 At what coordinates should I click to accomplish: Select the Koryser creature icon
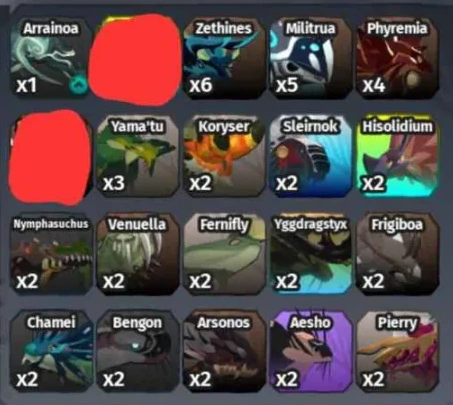[224, 156]
